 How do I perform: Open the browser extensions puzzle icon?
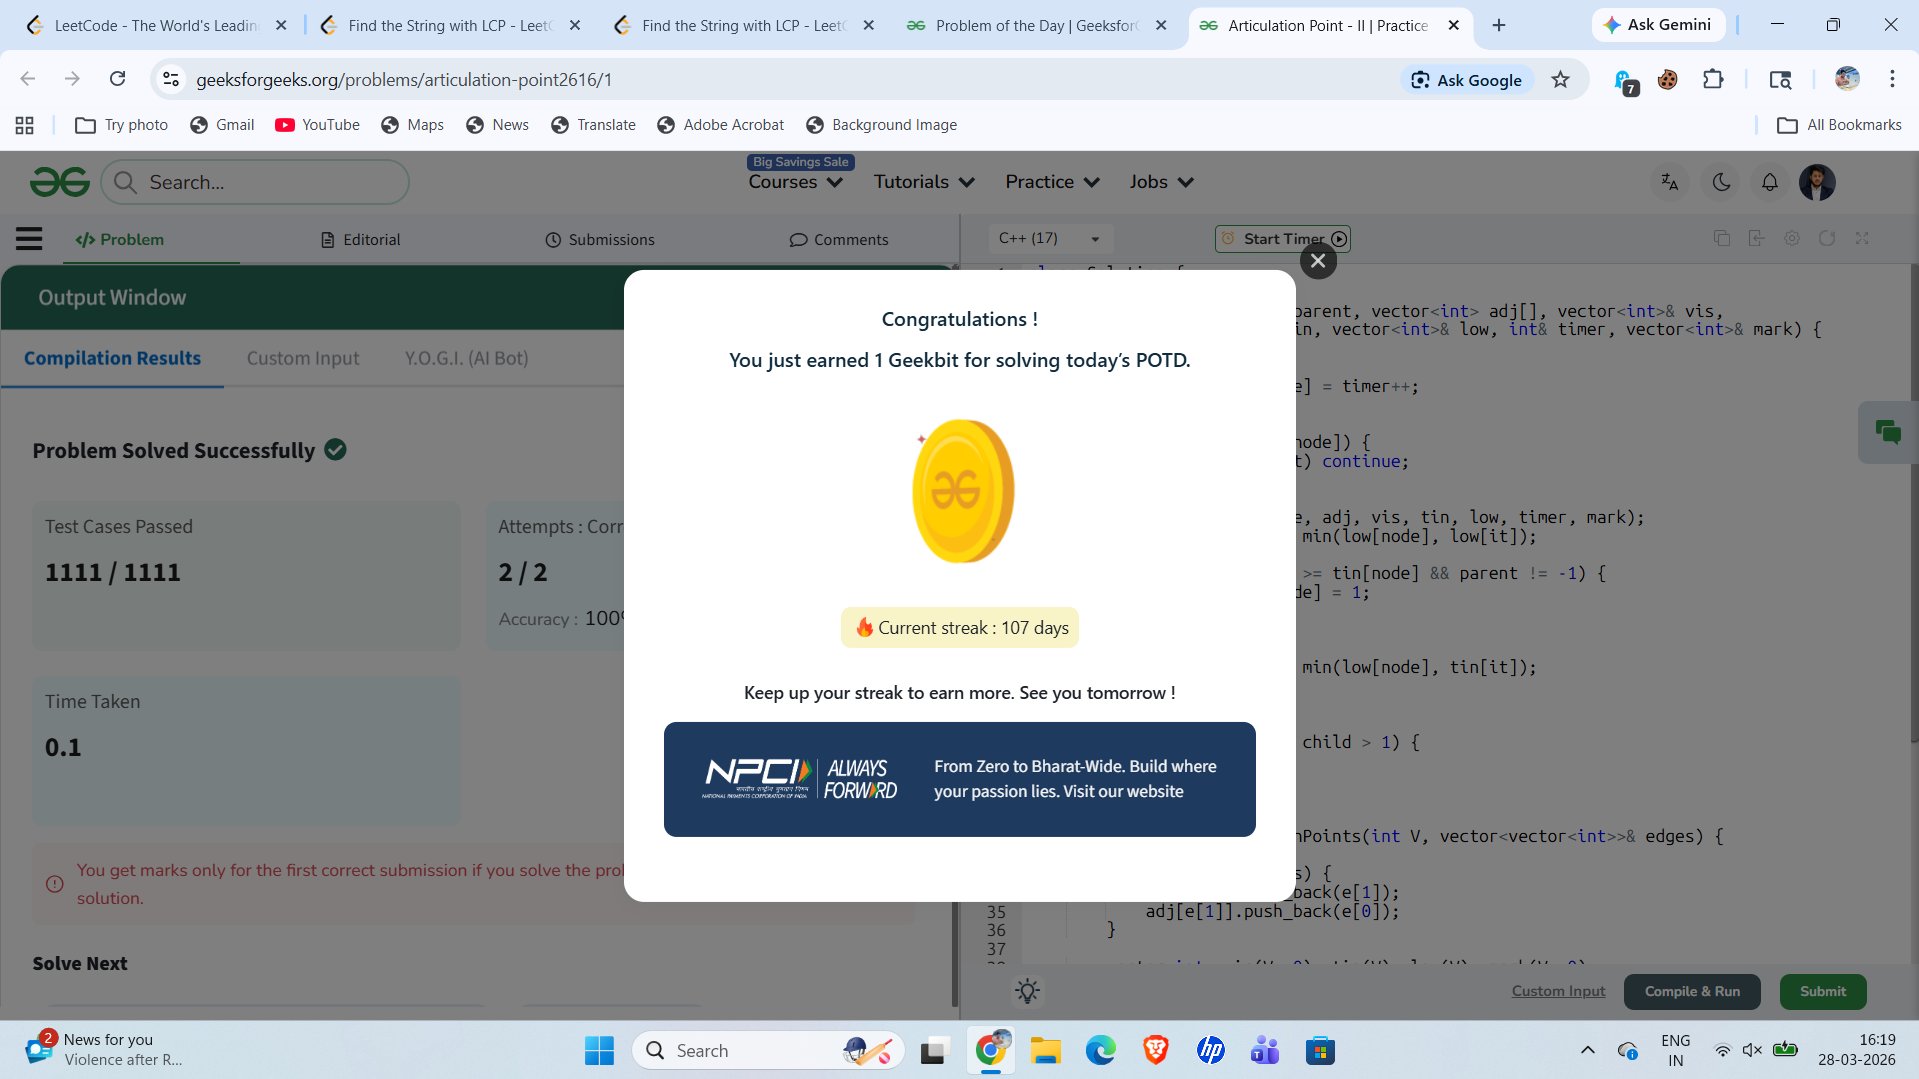click(x=1713, y=79)
